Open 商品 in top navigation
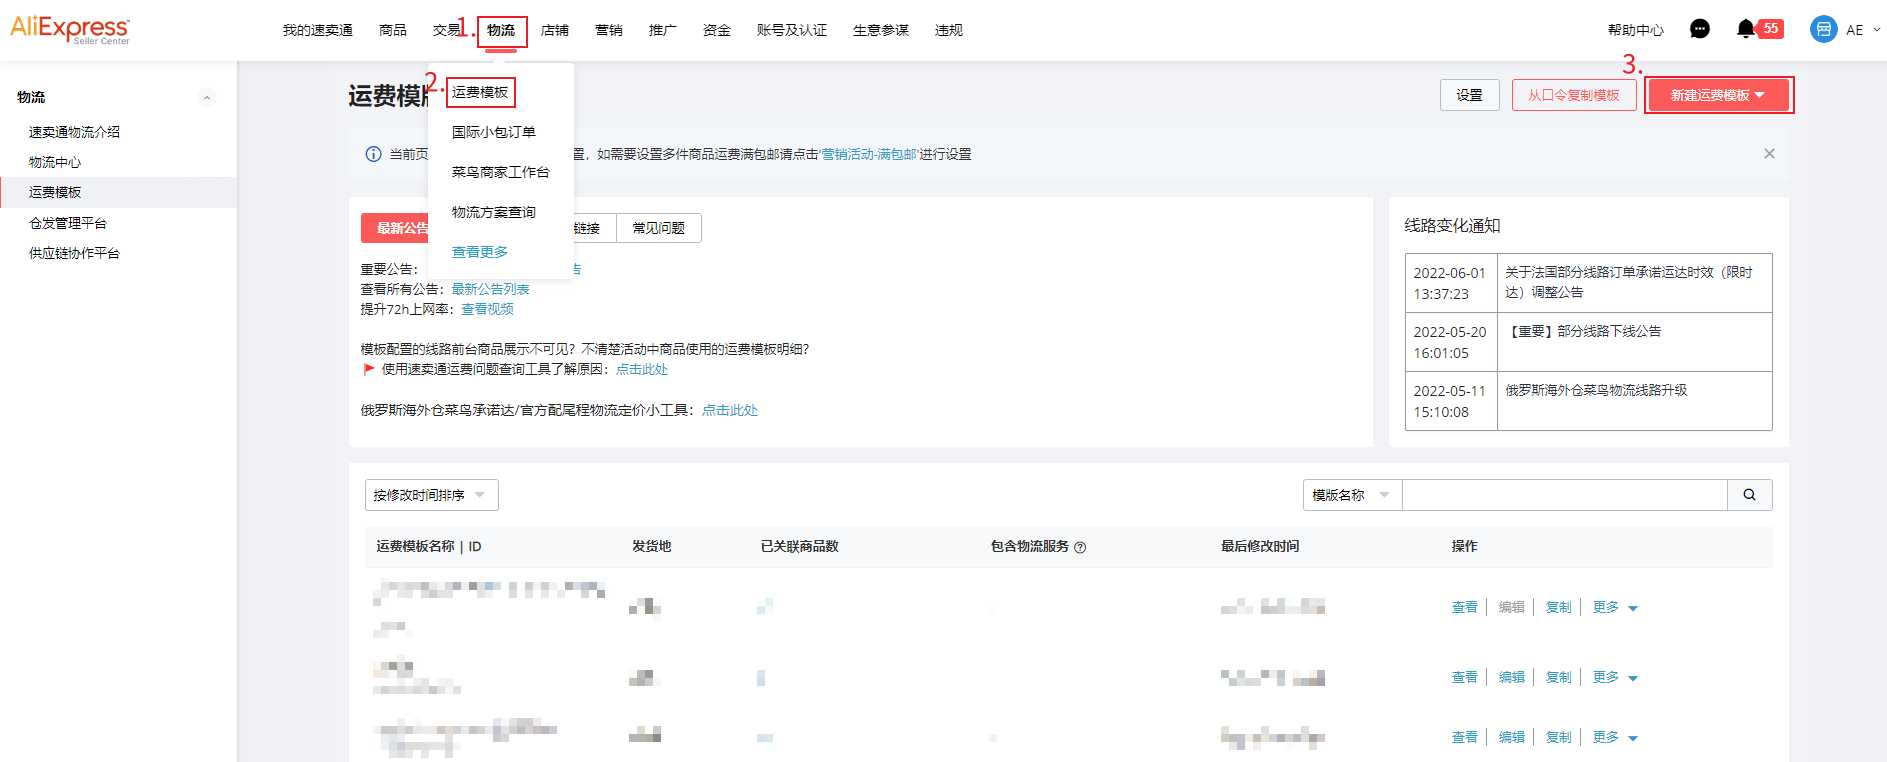1887x762 pixels. click(393, 30)
